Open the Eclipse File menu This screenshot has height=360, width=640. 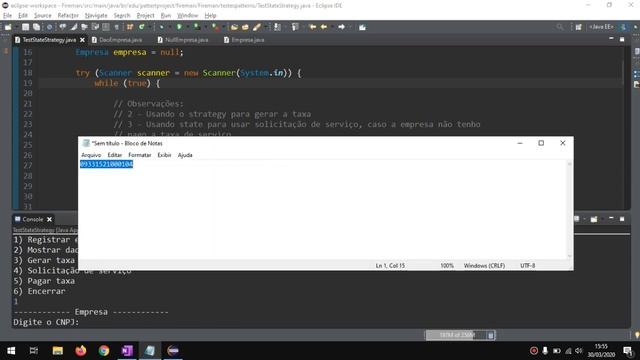[7, 16]
